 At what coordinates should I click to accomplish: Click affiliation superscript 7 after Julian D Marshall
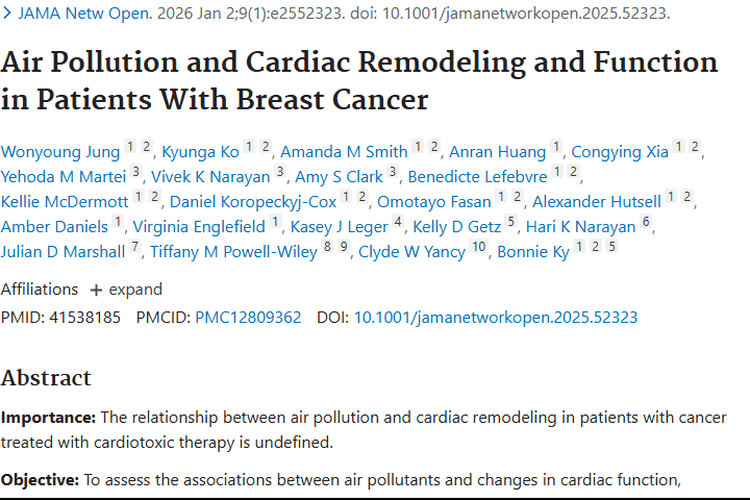(135, 247)
